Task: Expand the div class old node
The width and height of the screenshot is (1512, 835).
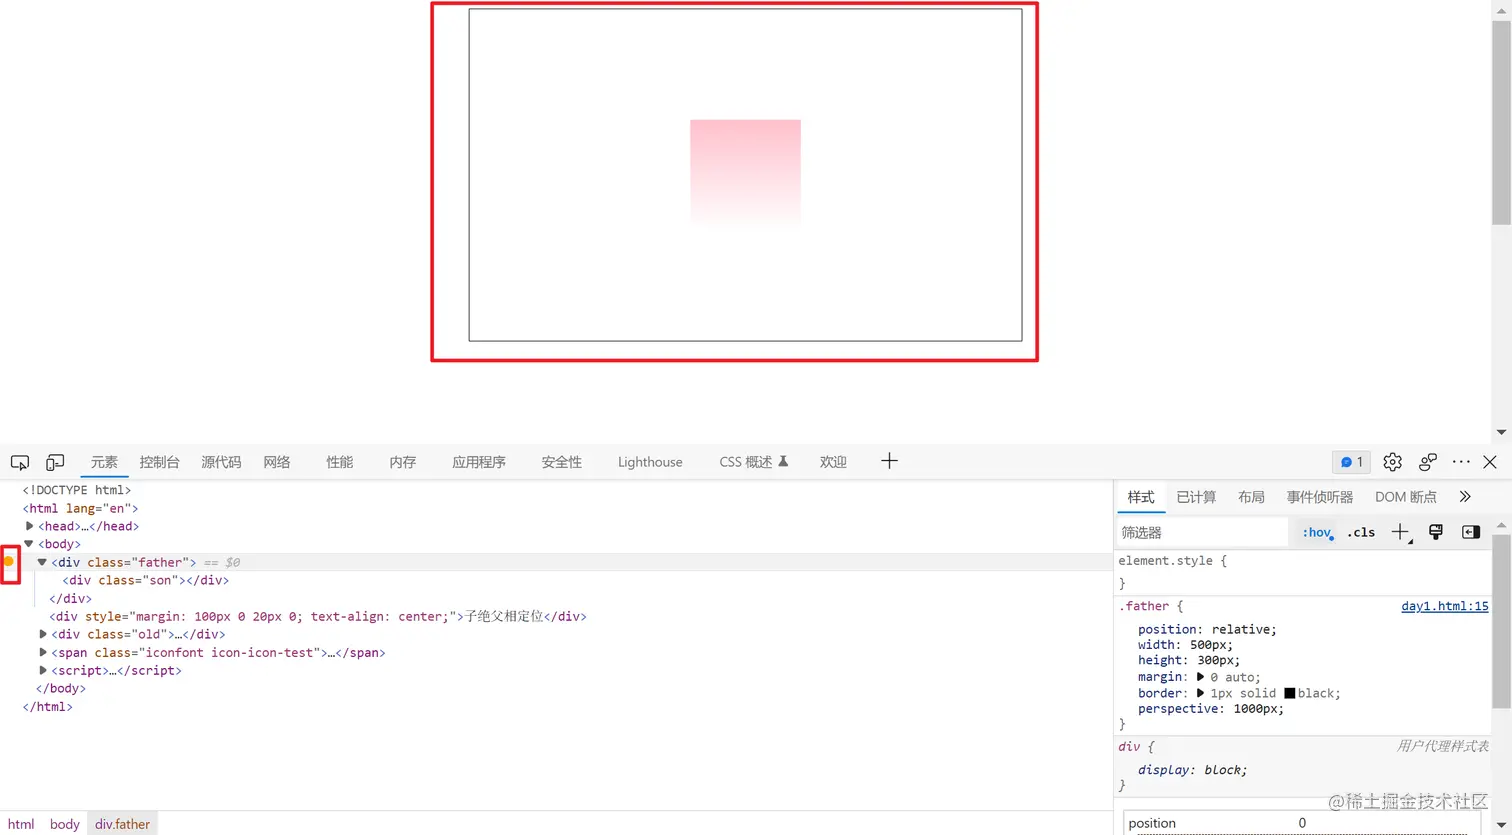Action: [x=42, y=634]
